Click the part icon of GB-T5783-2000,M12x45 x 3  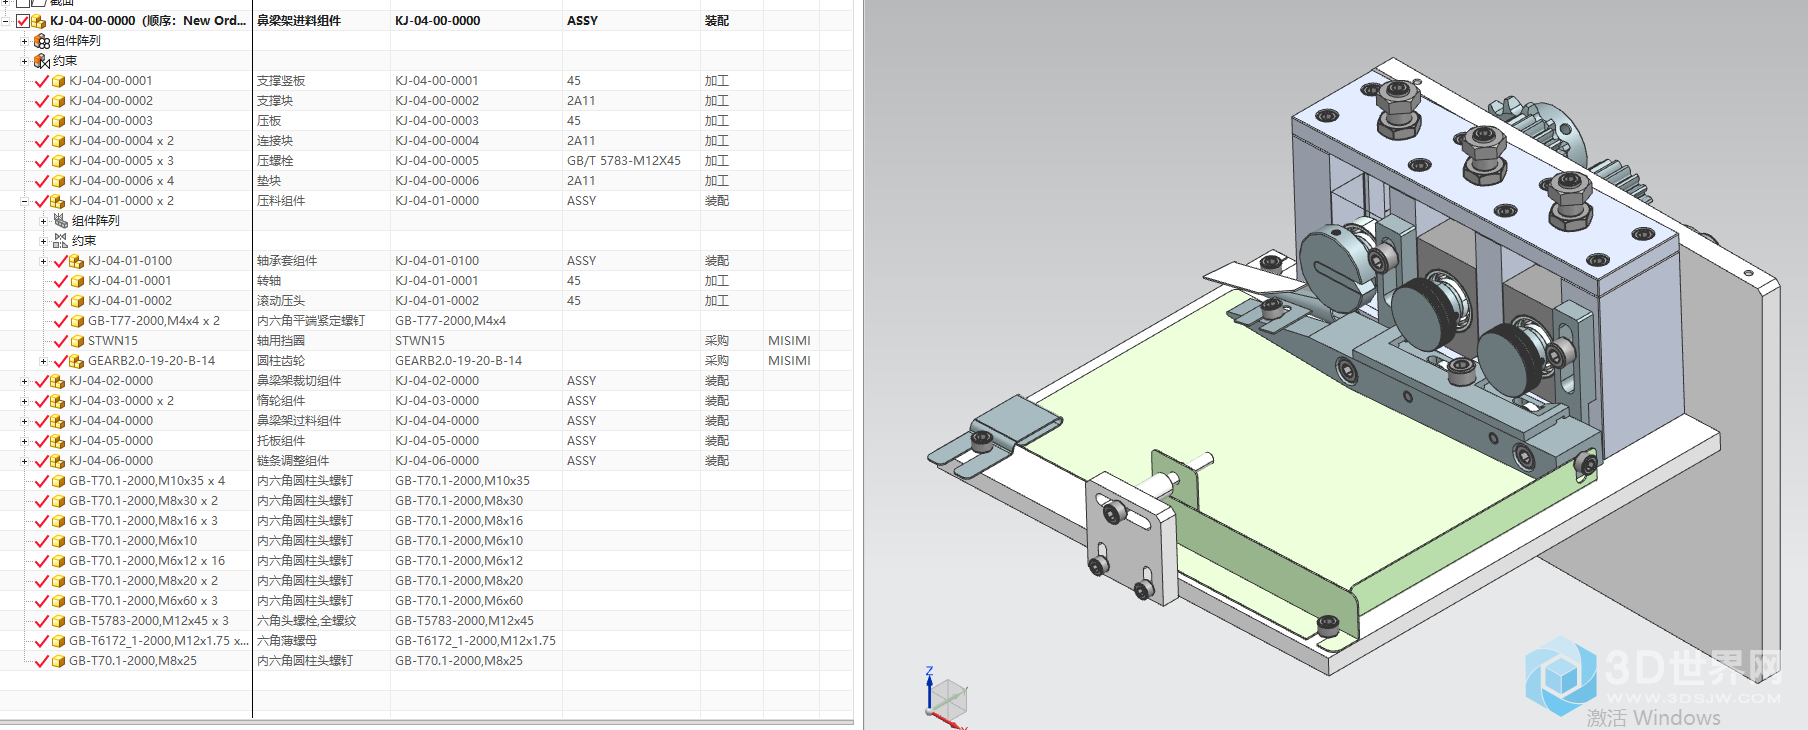pos(59,621)
